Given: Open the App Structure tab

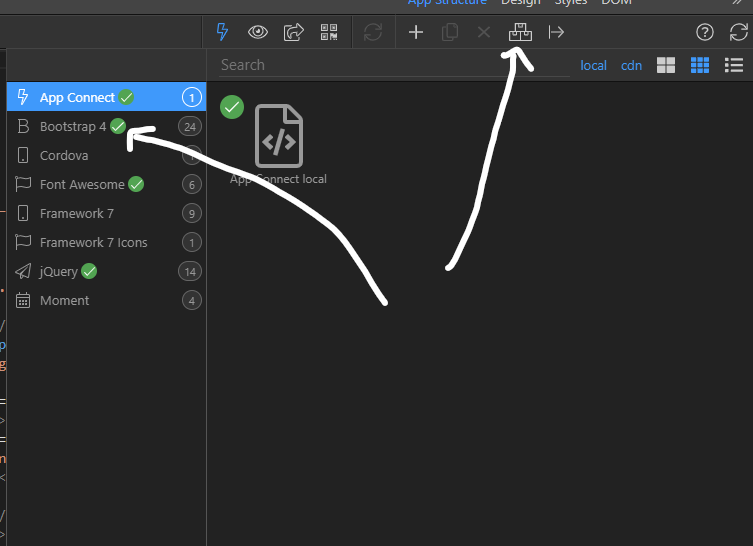Looking at the screenshot, I should pos(447,2).
